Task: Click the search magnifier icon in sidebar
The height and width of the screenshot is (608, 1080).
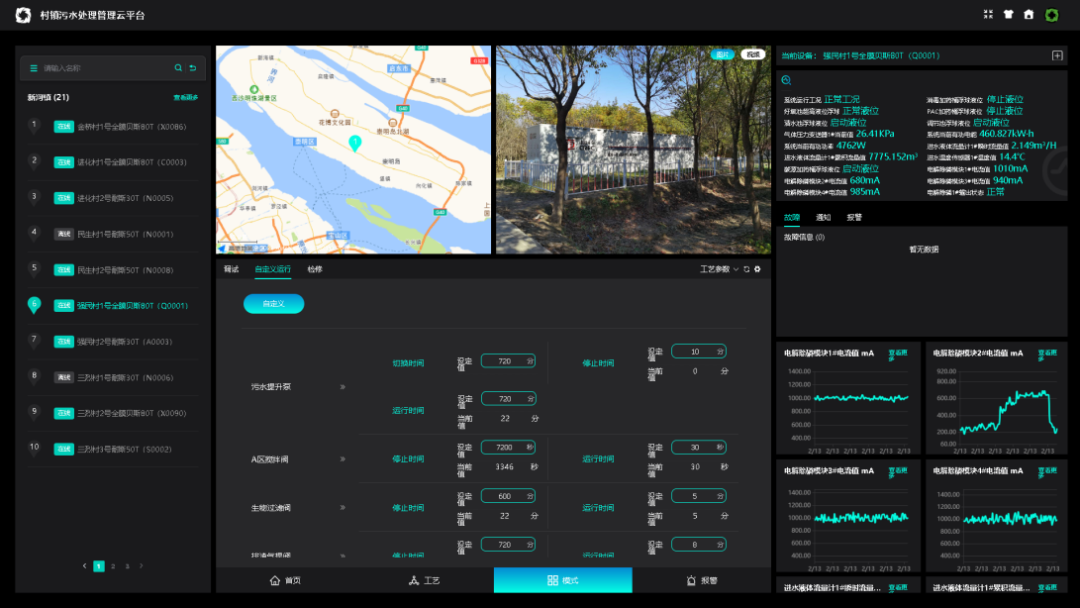Action: click(x=178, y=68)
